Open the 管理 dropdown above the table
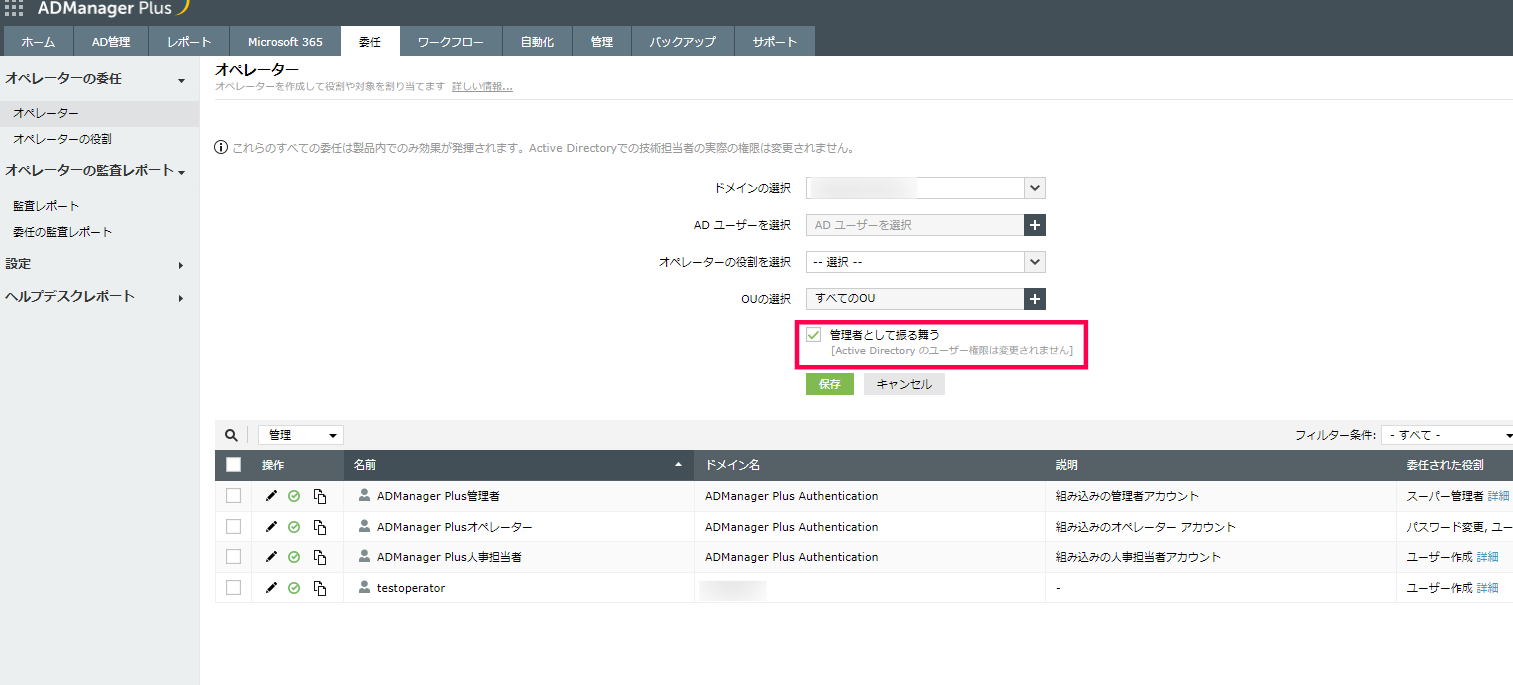The height and width of the screenshot is (685, 1513). (x=300, y=435)
